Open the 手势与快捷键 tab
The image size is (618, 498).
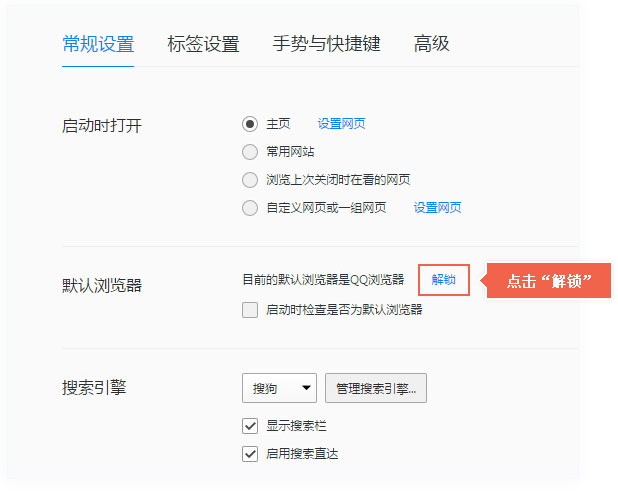[326, 44]
